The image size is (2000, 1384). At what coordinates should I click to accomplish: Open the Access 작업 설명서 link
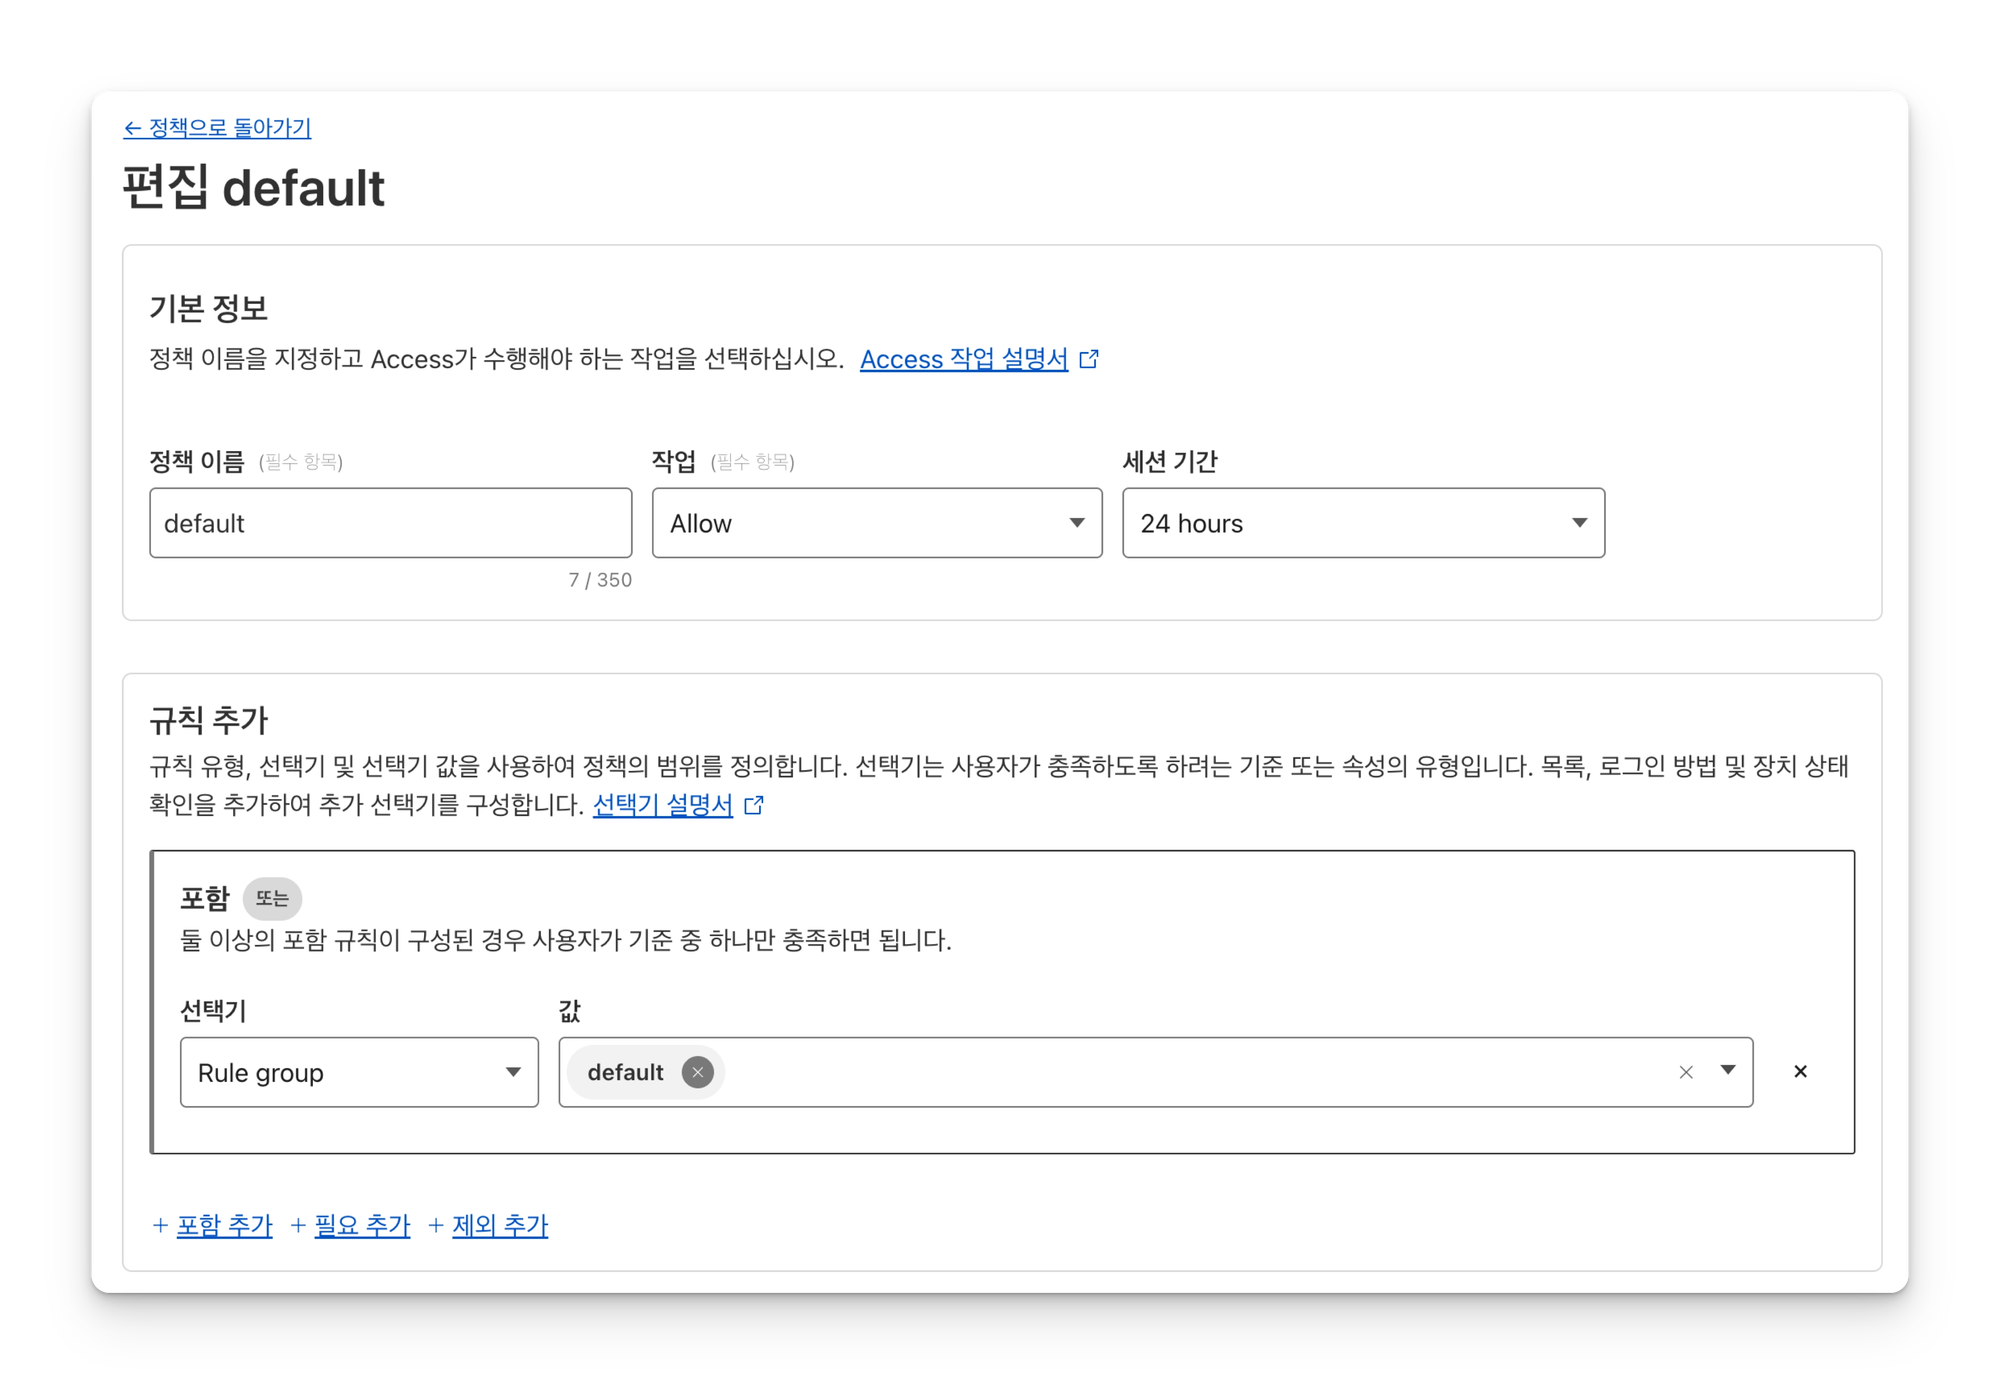pos(963,359)
